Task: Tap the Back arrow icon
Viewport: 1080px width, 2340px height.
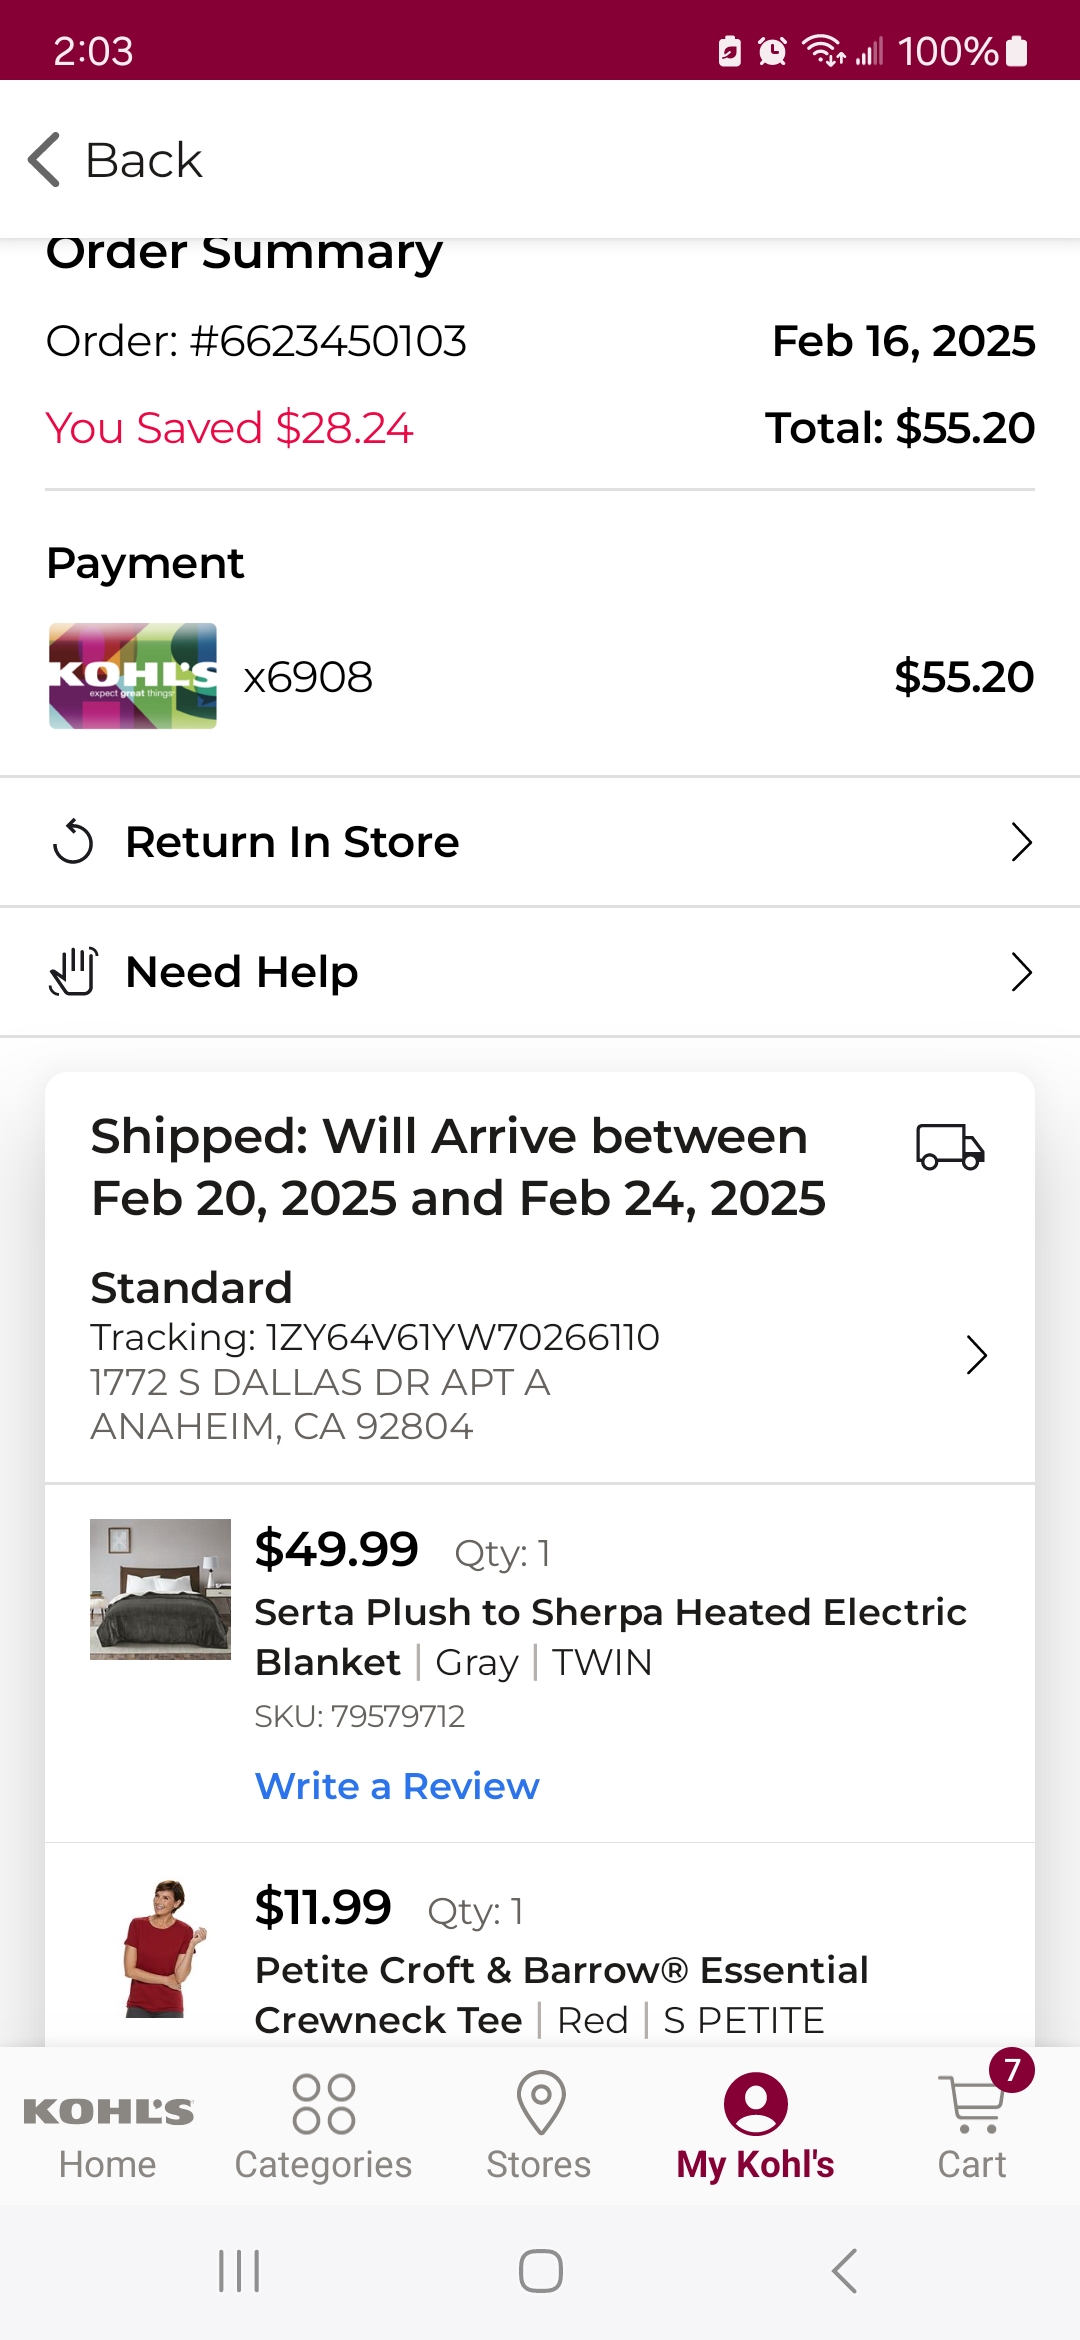Action: [x=44, y=159]
